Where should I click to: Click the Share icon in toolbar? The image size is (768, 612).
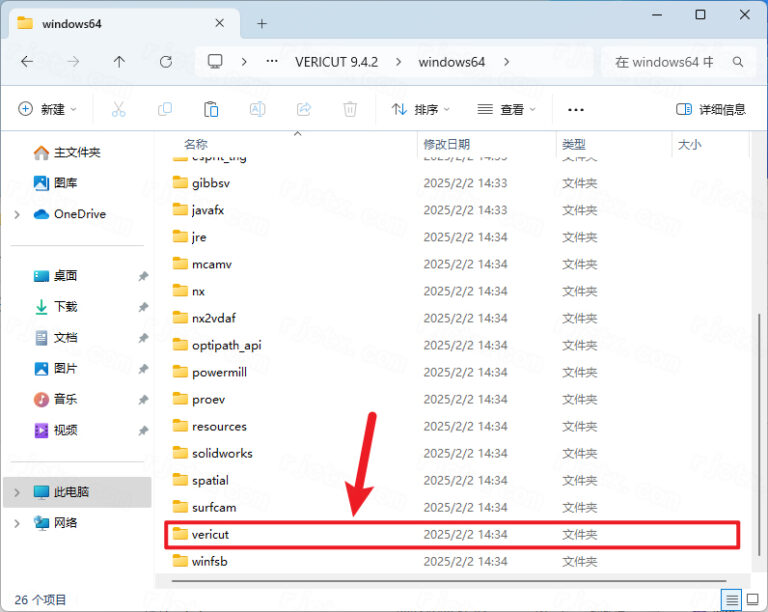click(304, 109)
